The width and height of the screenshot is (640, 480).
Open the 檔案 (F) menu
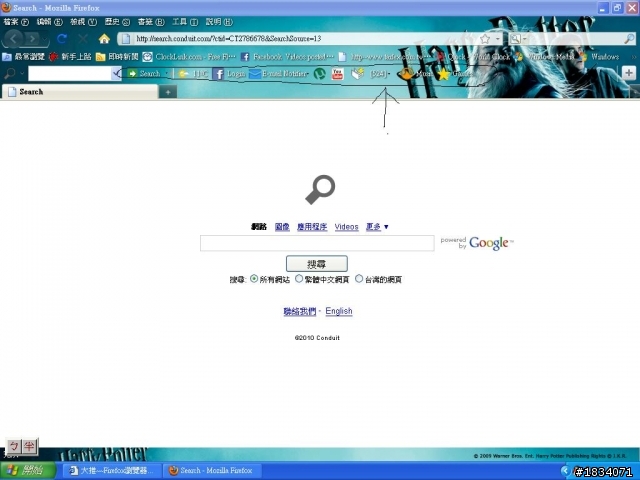coord(16,22)
